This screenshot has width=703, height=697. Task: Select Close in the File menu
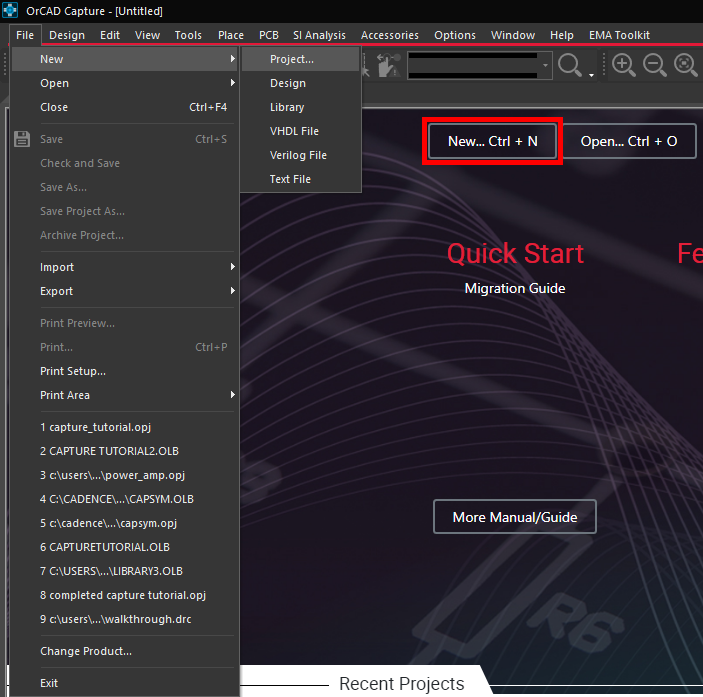point(124,107)
